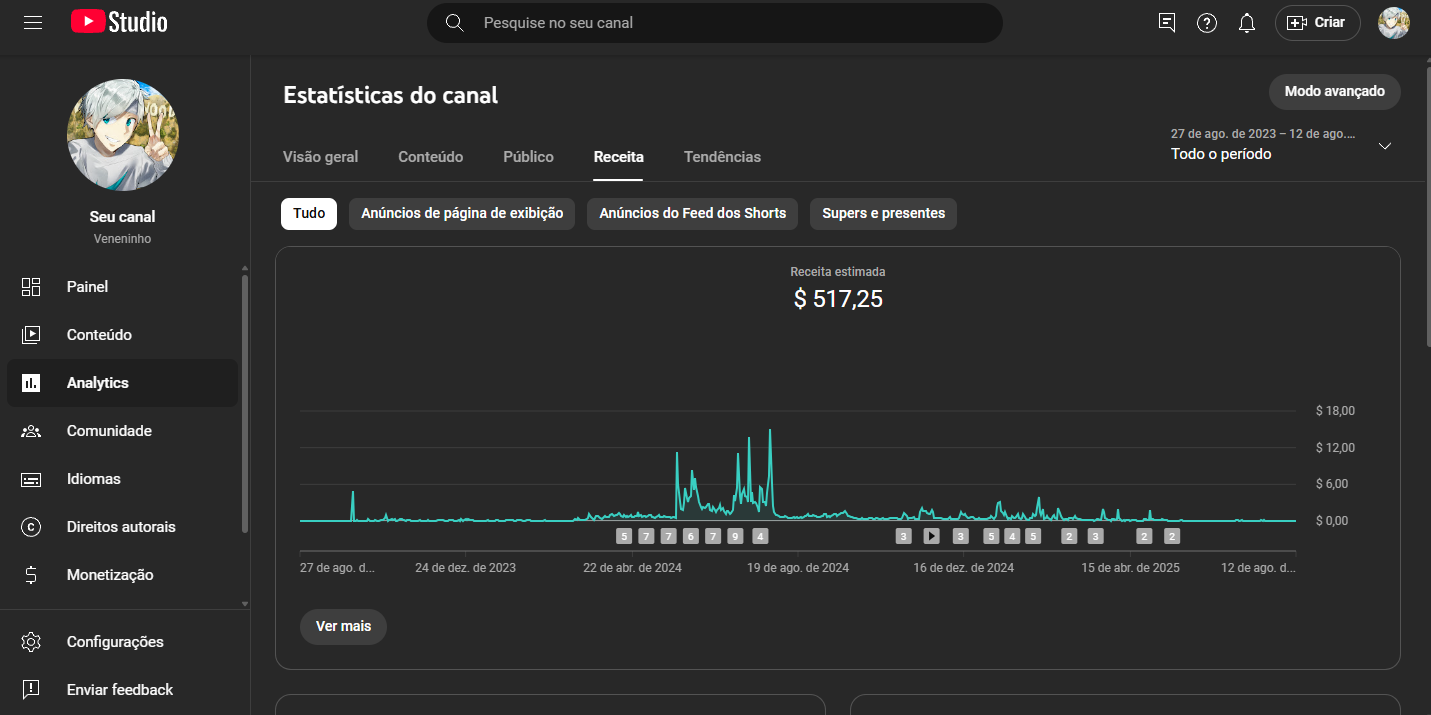Open the help question mark icon
1431x715 pixels.
click(1207, 22)
